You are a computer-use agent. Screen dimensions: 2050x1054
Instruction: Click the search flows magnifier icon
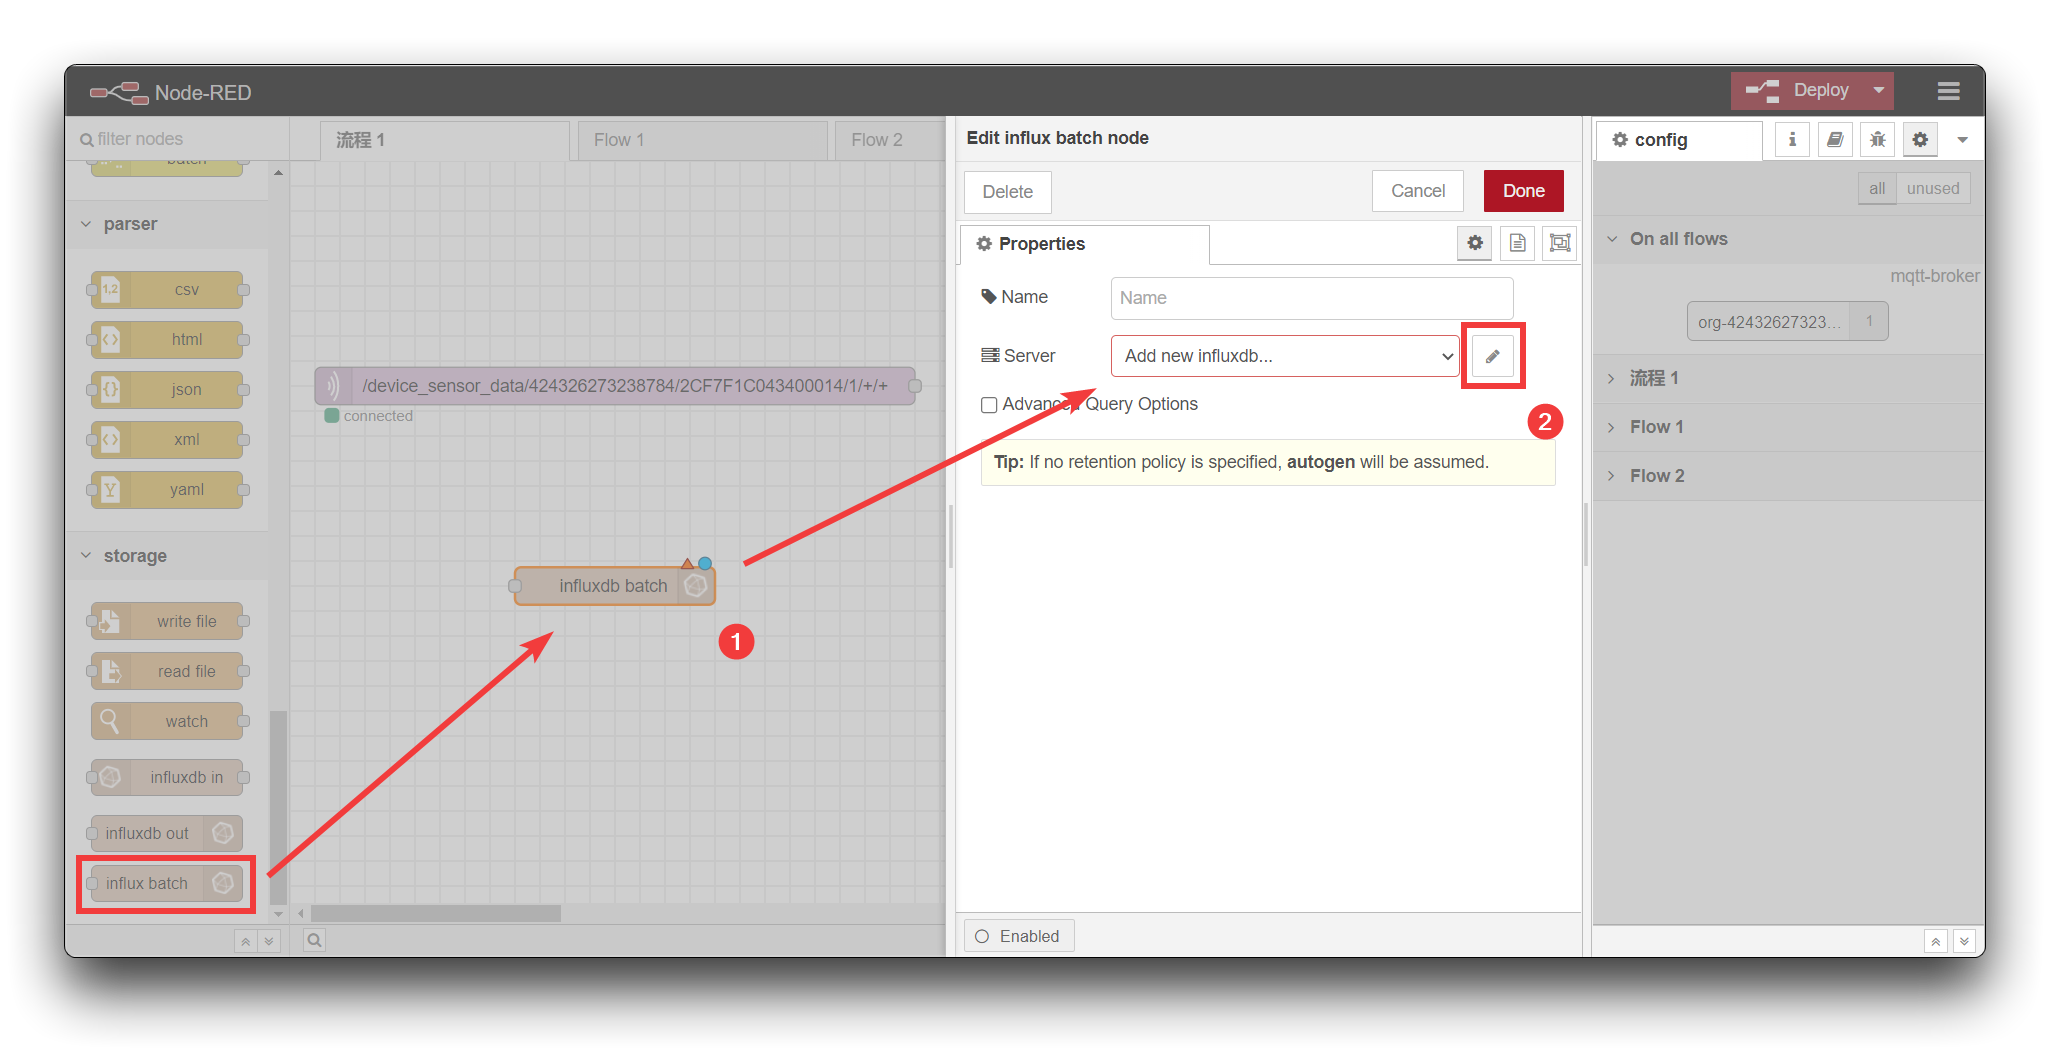tap(314, 940)
